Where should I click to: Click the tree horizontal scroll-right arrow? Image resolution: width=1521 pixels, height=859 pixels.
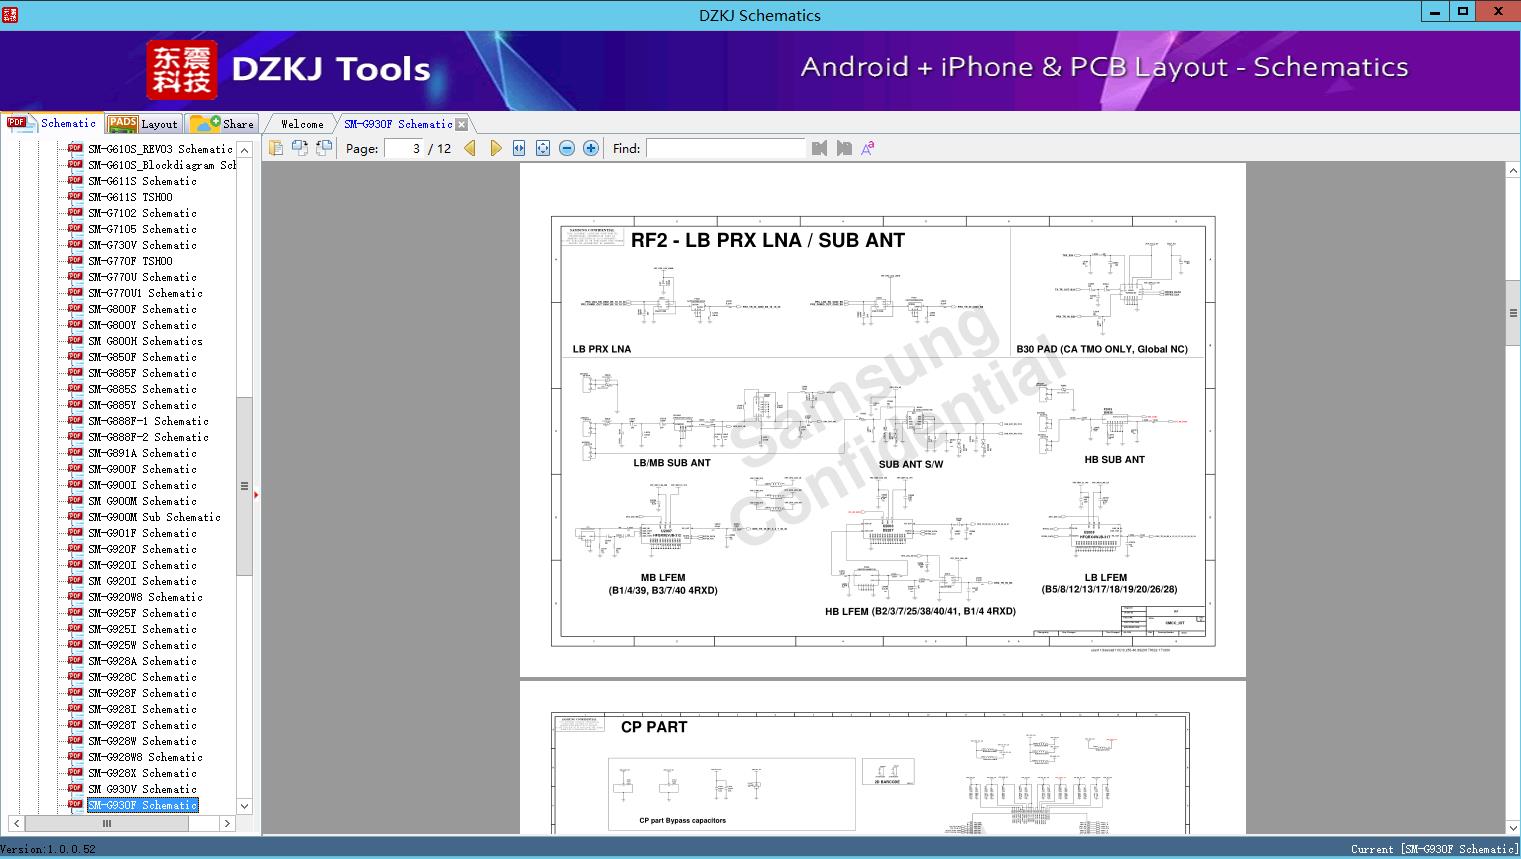tap(227, 824)
